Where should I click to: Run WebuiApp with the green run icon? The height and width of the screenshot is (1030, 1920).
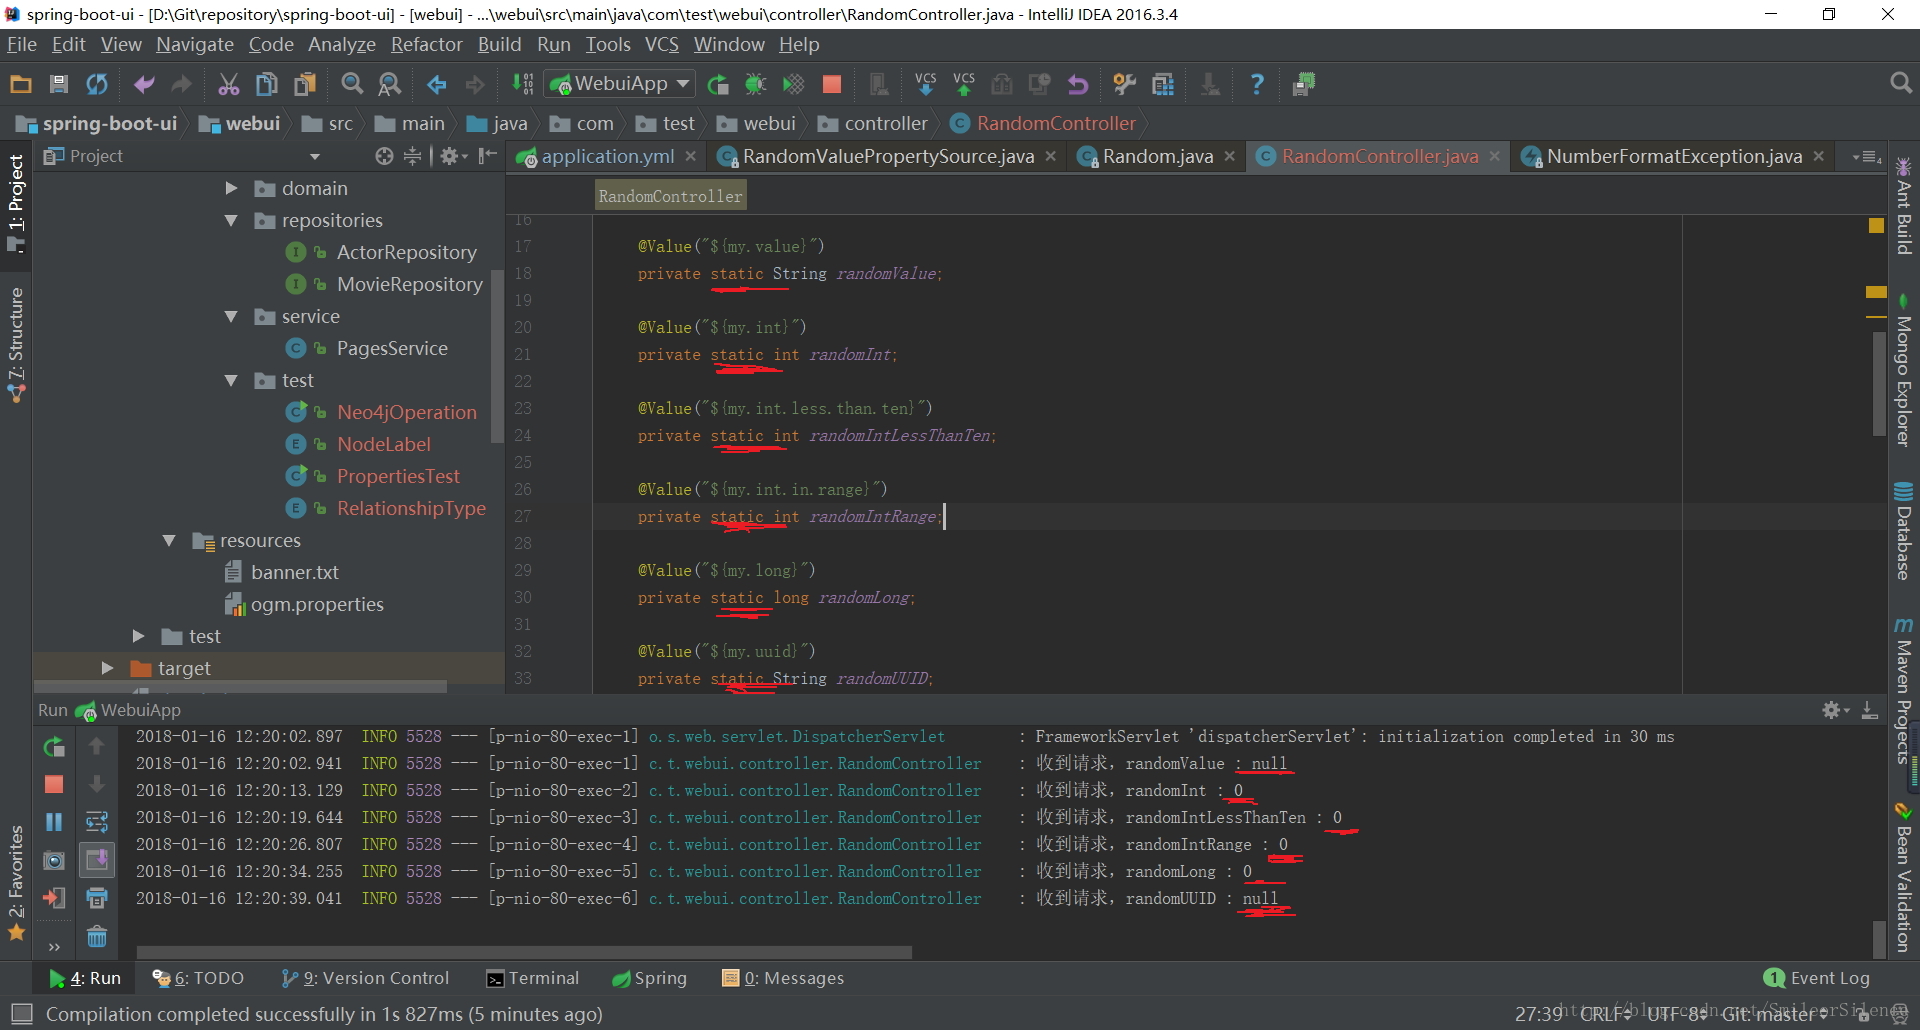click(x=718, y=84)
